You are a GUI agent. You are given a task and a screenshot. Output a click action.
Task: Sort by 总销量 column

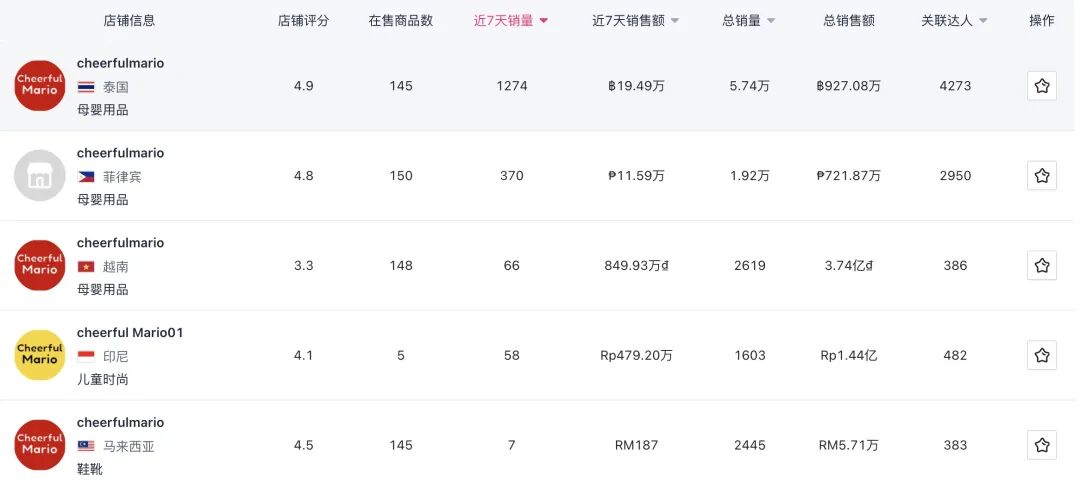pyautogui.click(x=749, y=21)
